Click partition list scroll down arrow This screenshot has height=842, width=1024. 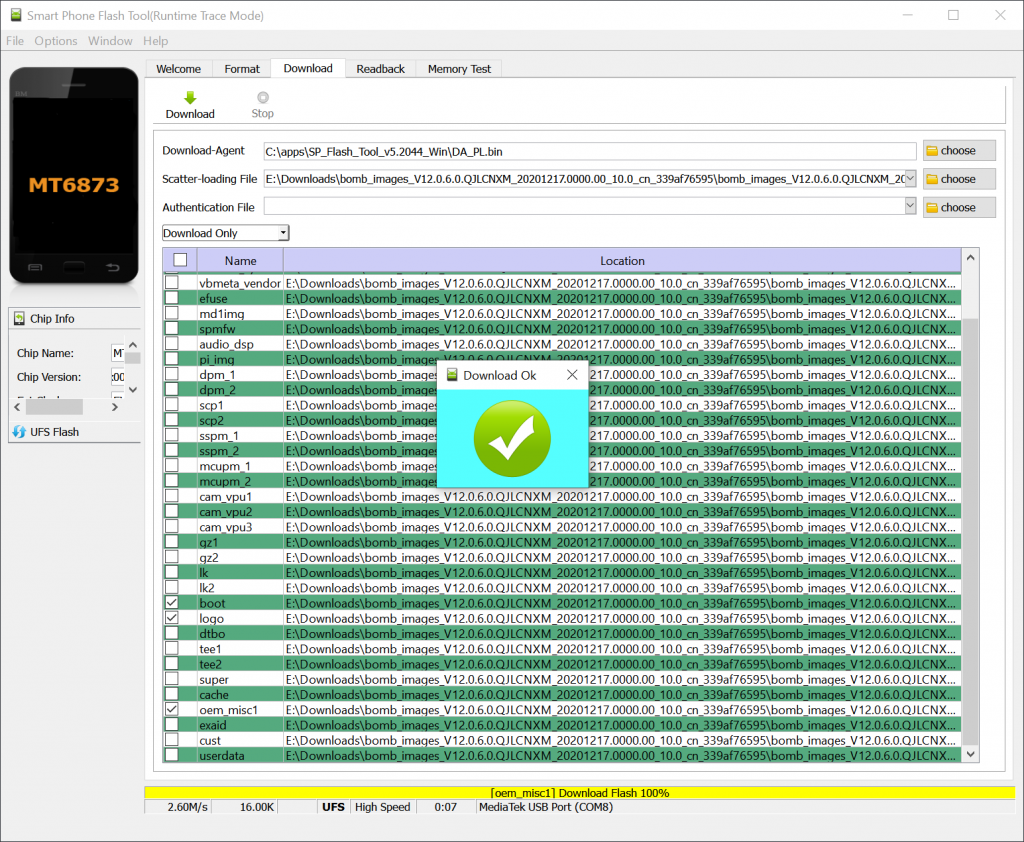[x=970, y=754]
